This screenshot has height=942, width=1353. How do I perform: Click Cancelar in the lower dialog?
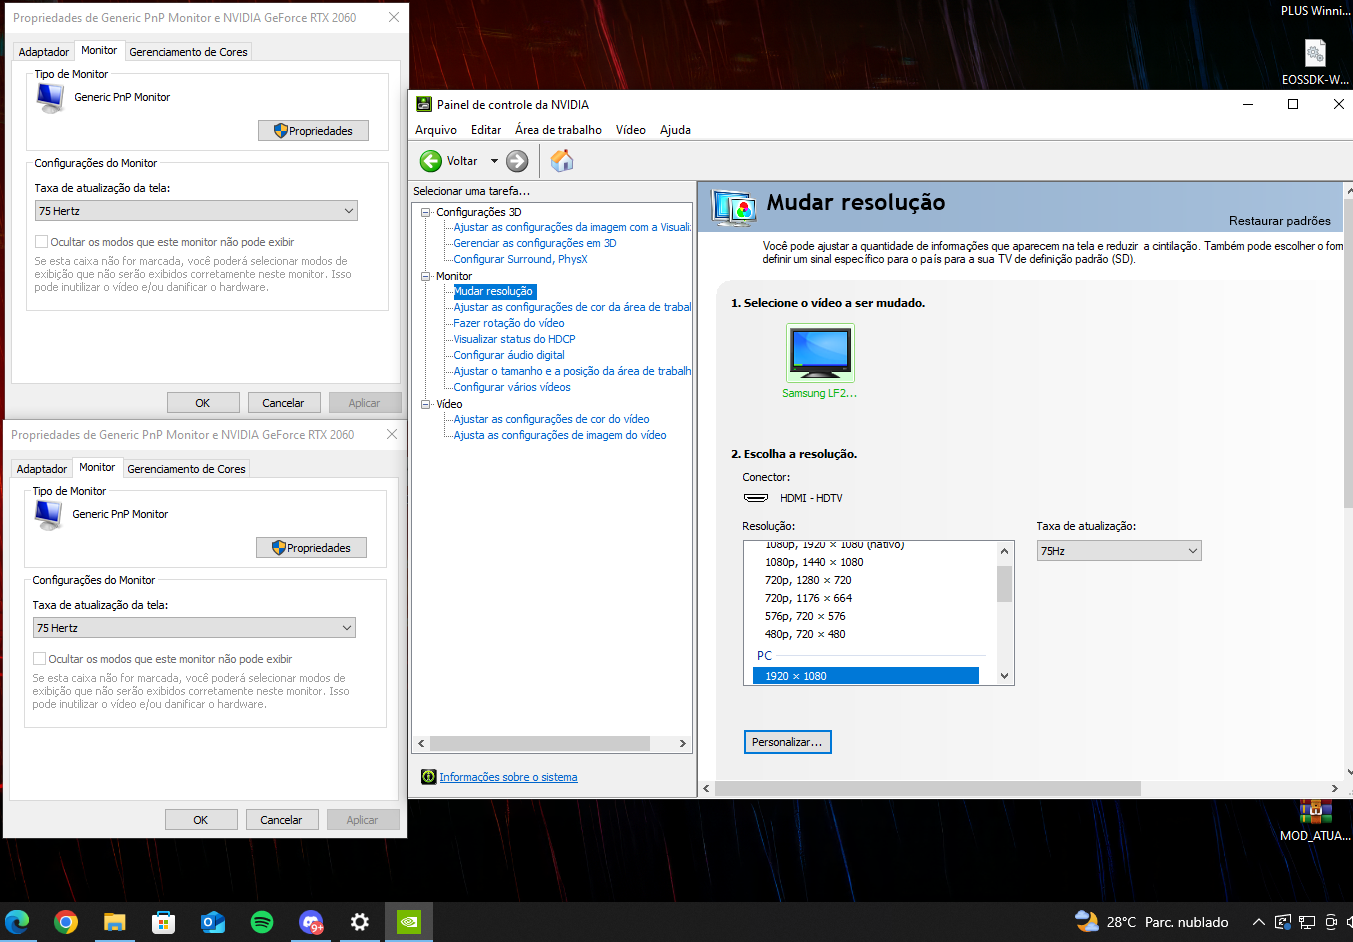(281, 820)
